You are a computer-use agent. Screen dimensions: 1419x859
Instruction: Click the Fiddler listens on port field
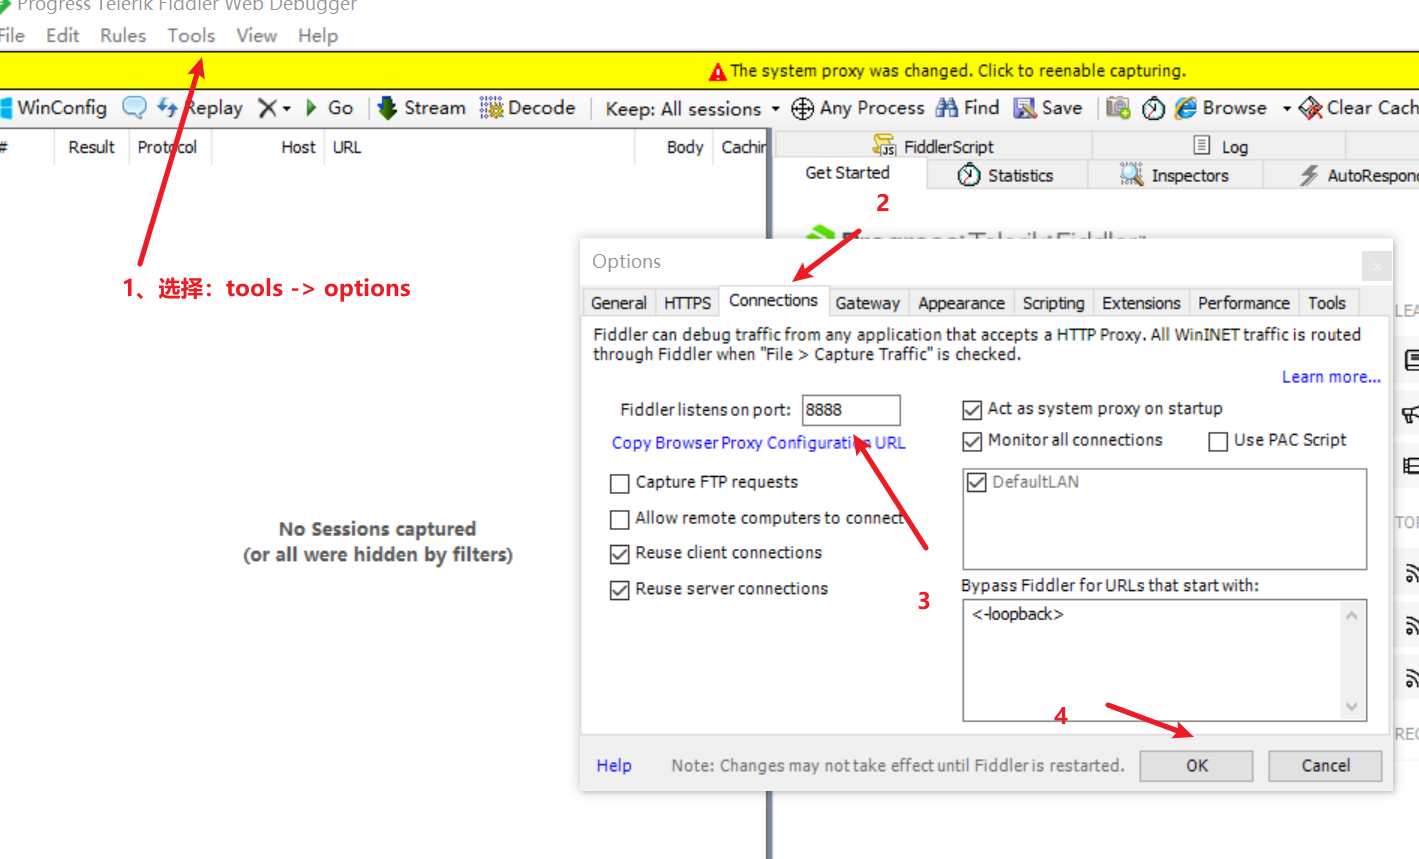(850, 410)
